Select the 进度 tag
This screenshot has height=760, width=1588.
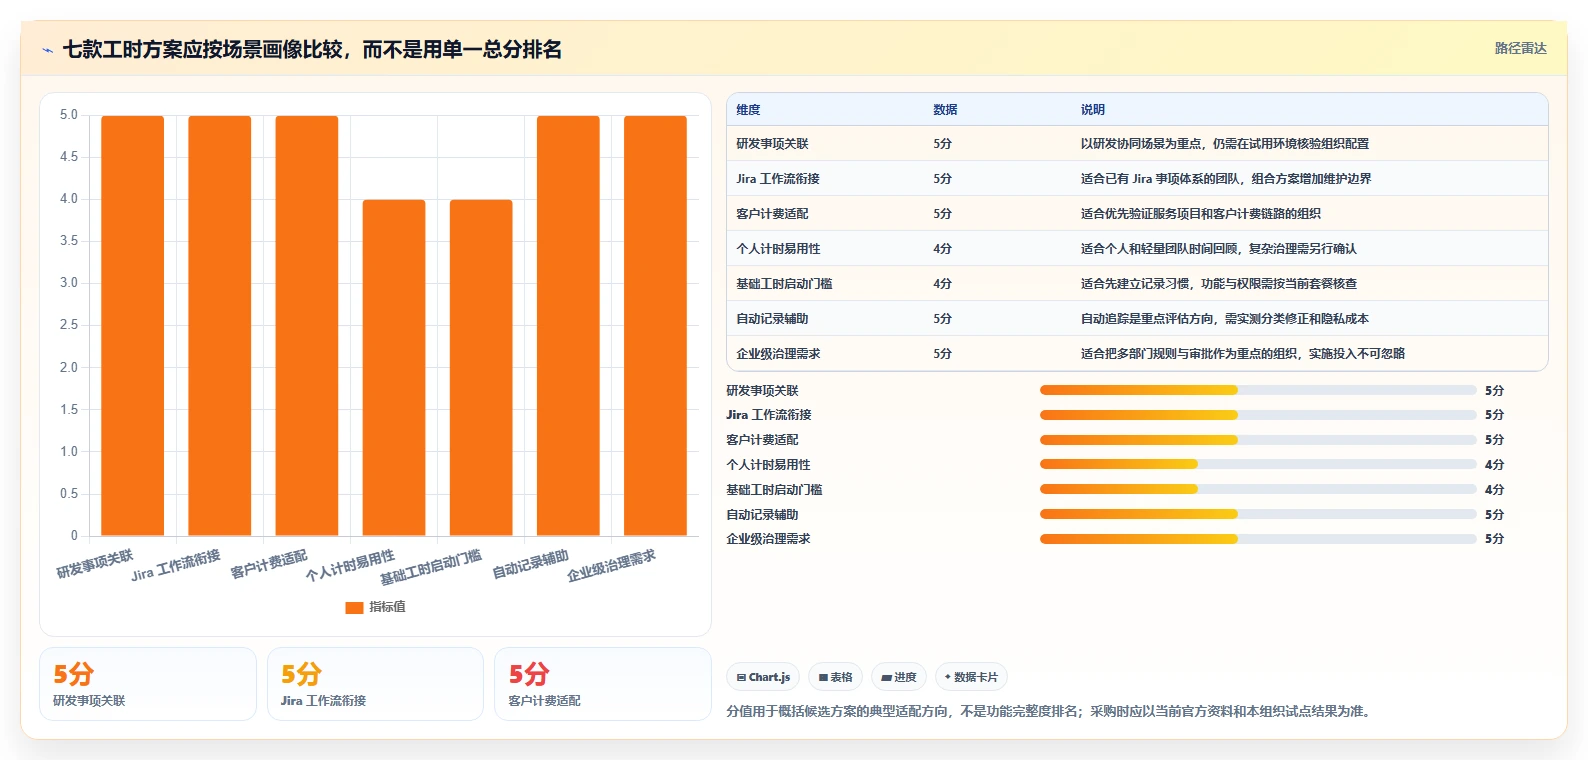click(899, 677)
